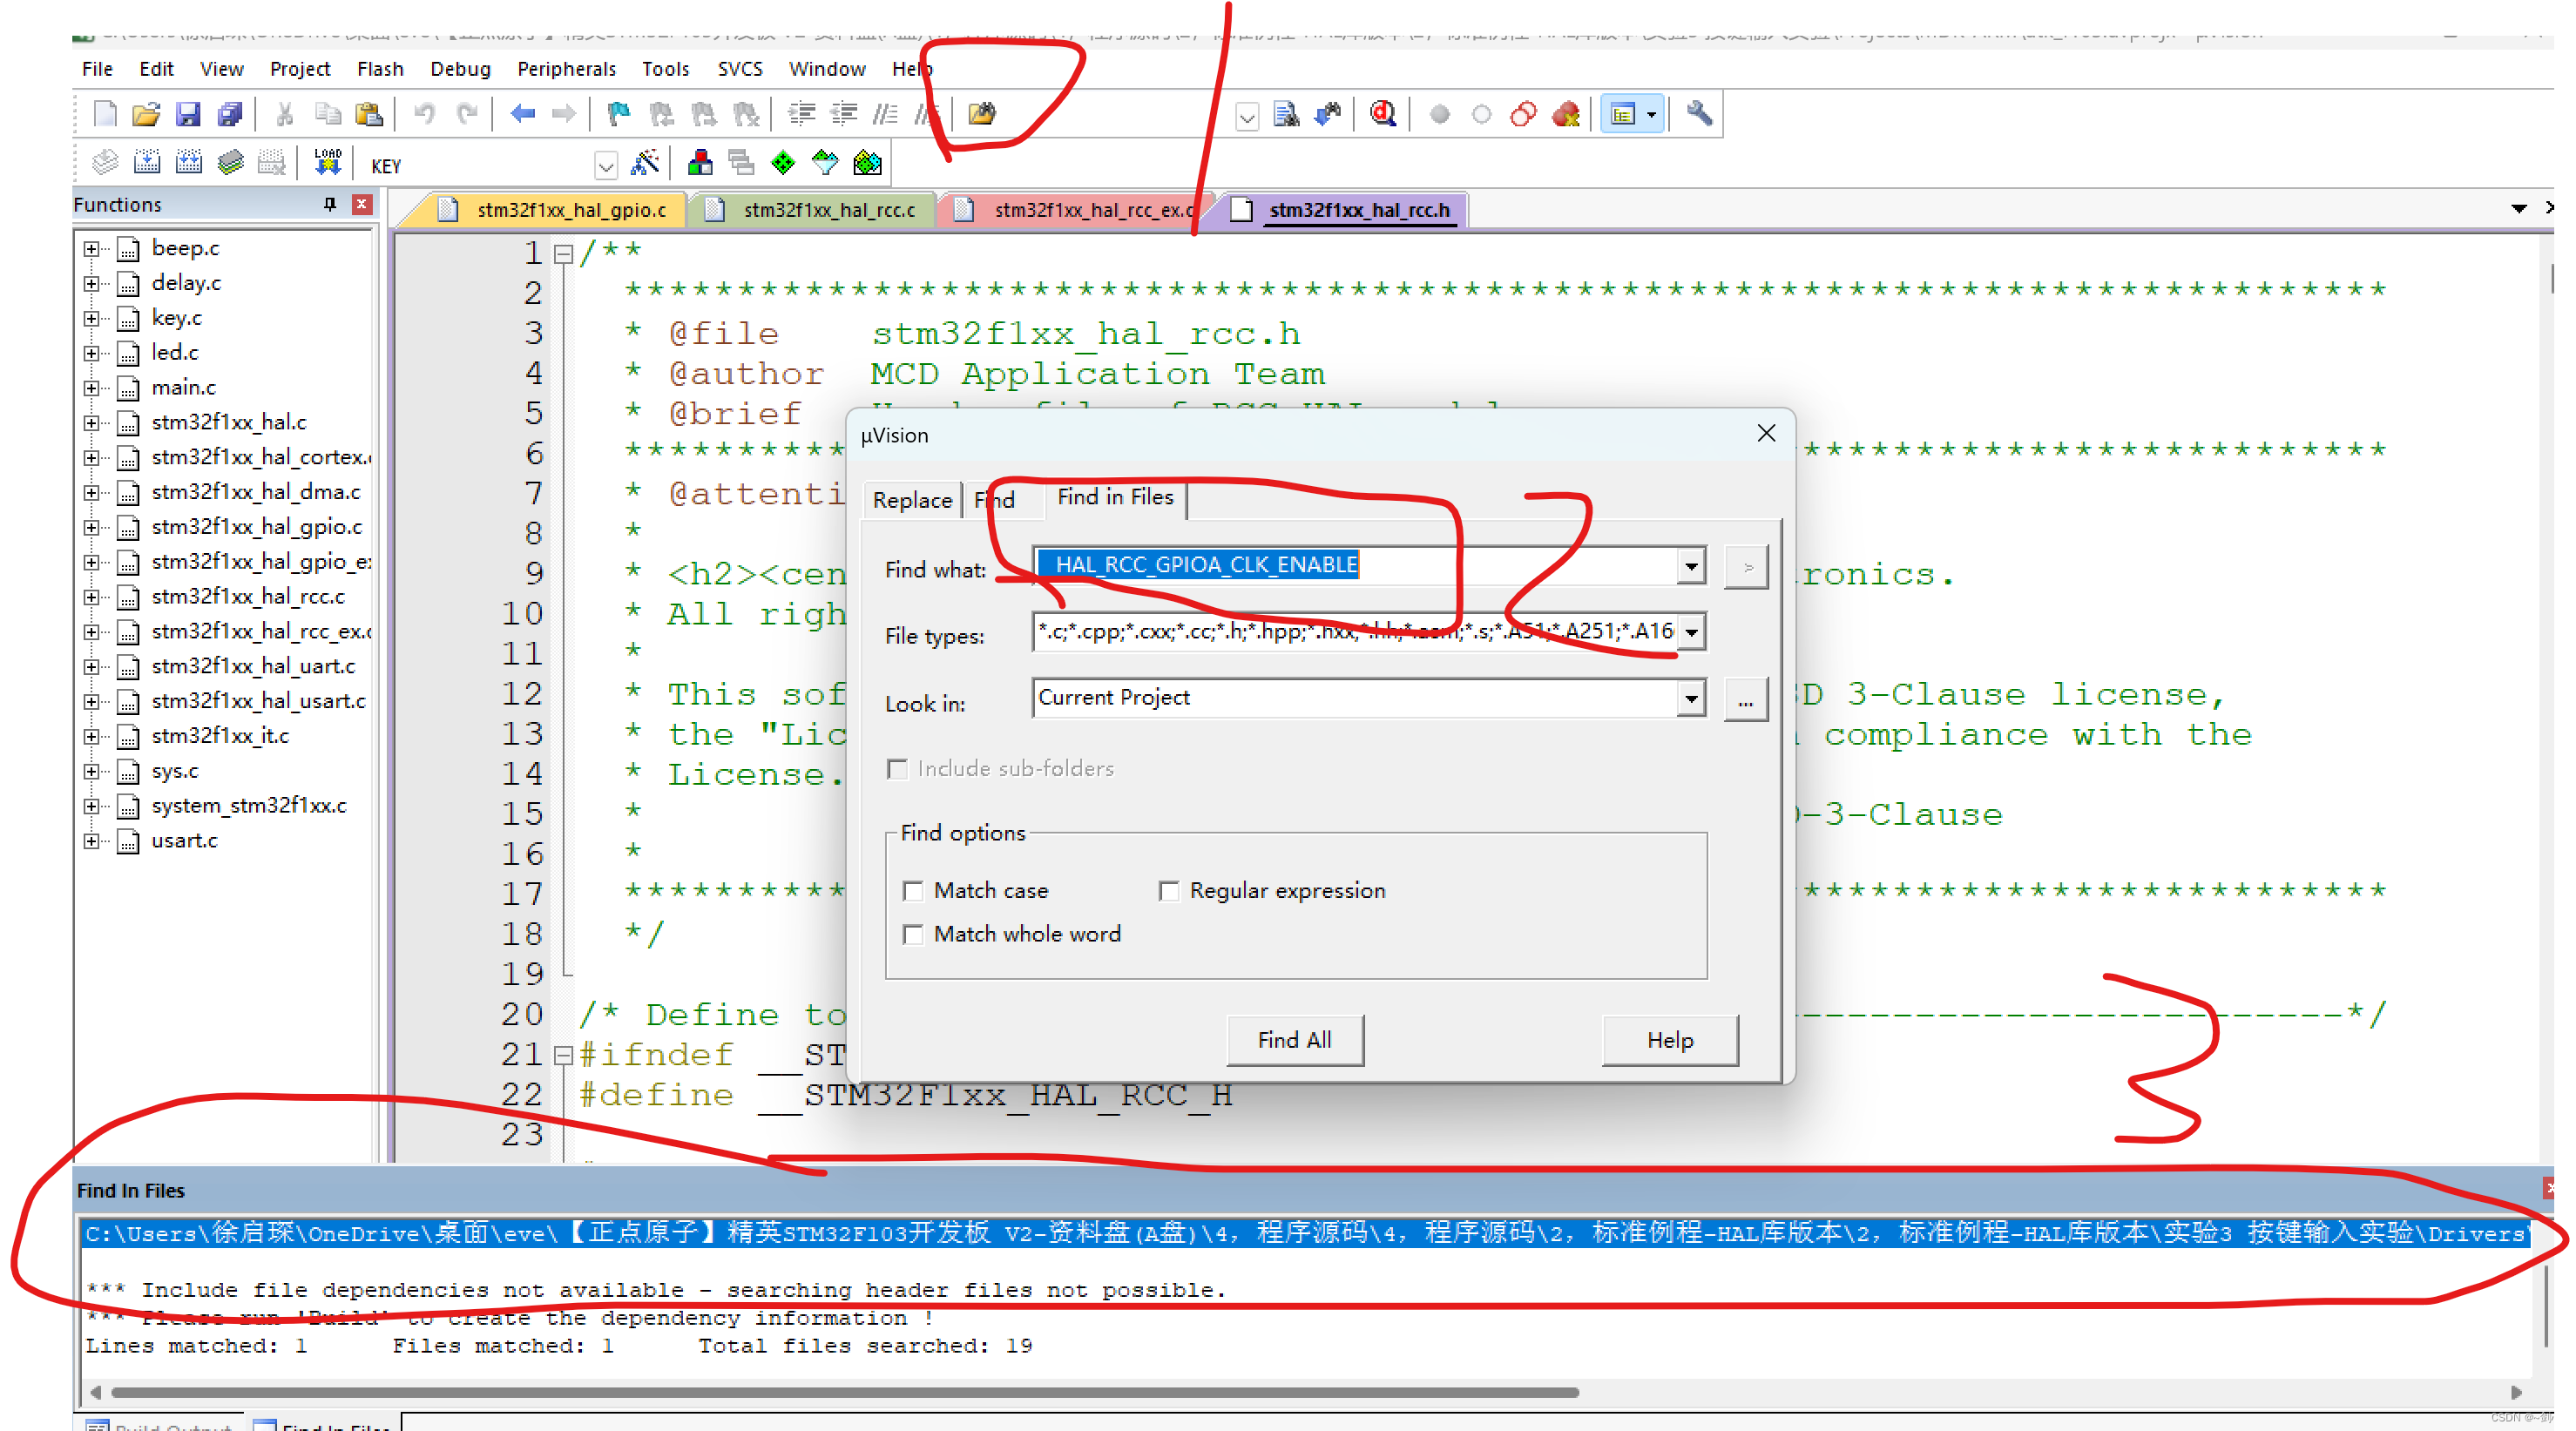Image resolution: width=2576 pixels, height=1431 pixels.
Task: Open the Configuration wrench icon
Action: click(1699, 114)
